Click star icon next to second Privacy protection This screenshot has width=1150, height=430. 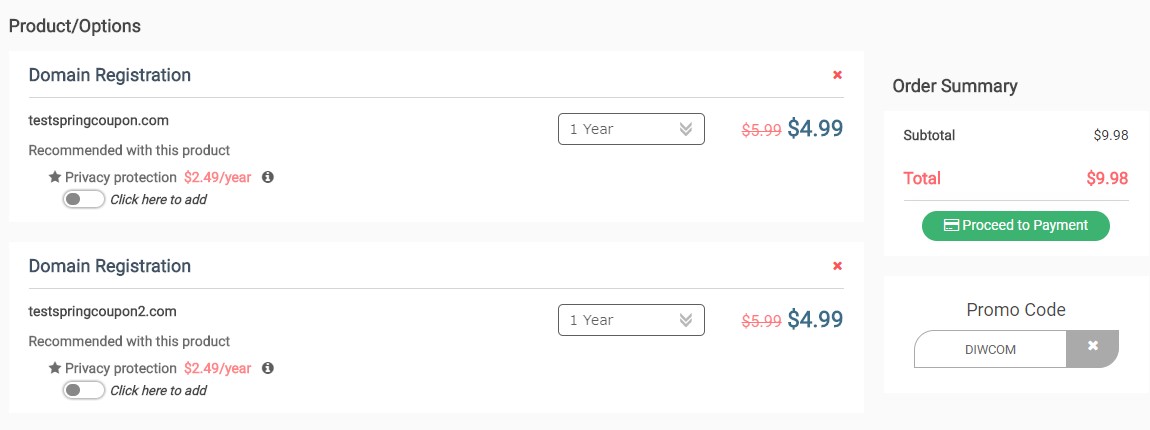point(54,368)
